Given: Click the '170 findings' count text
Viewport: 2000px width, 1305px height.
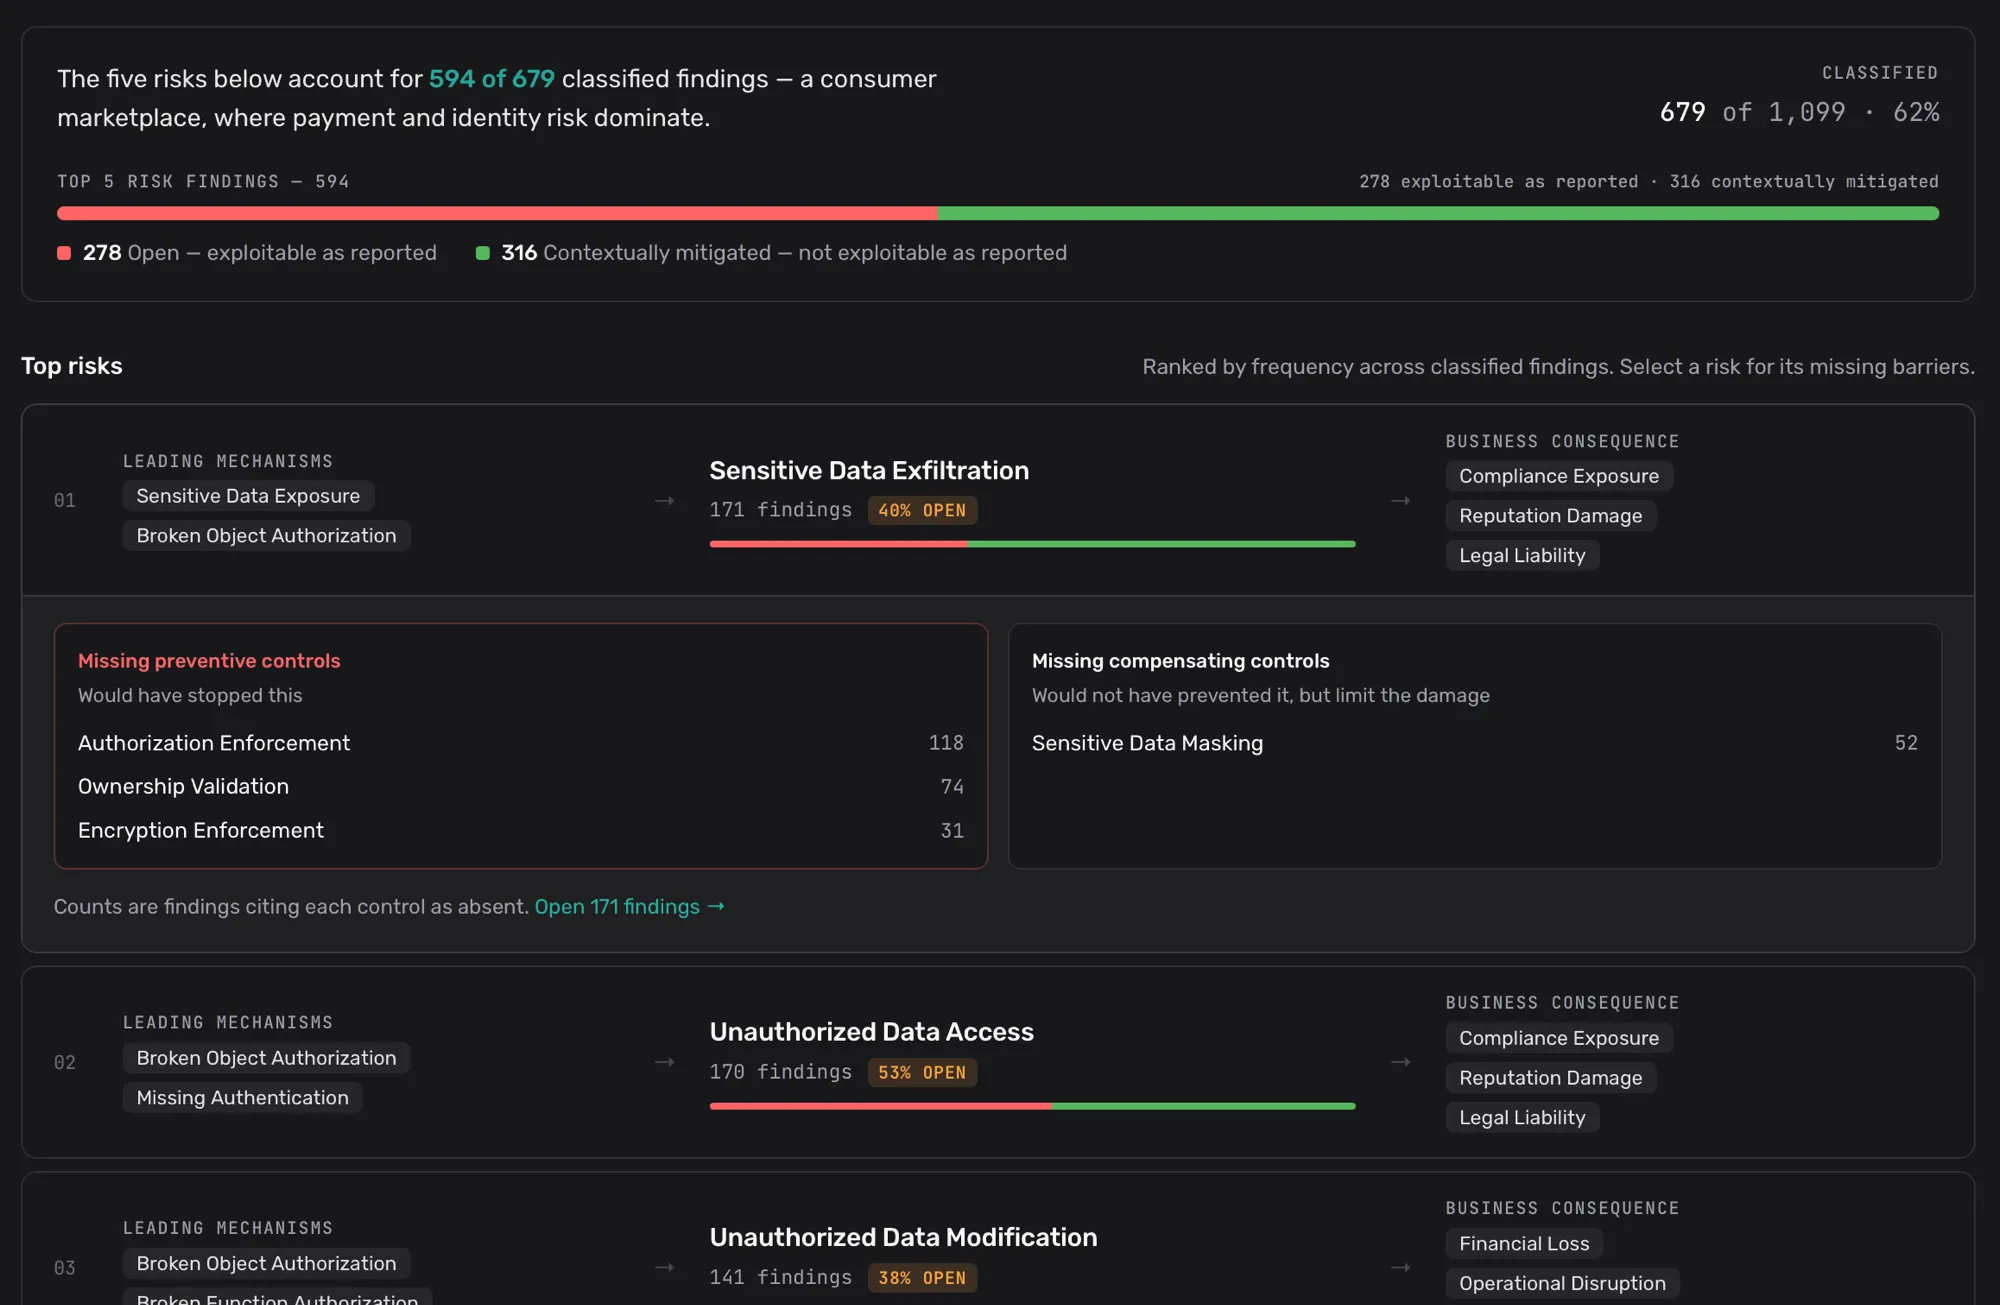Looking at the screenshot, I should tap(780, 1072).
